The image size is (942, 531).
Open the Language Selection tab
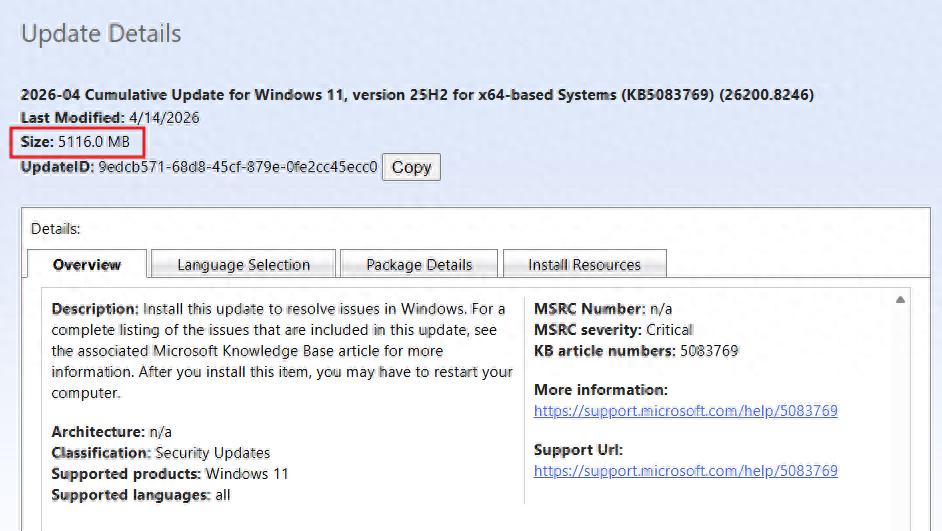(x=243, y=264)
